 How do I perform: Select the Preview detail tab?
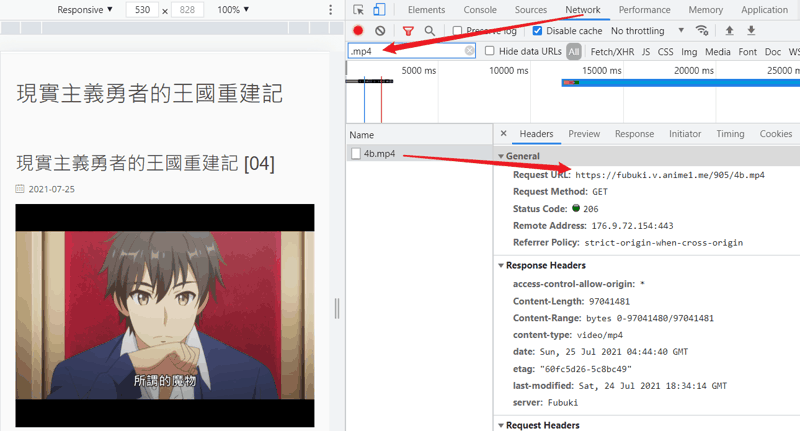(584, 134)
